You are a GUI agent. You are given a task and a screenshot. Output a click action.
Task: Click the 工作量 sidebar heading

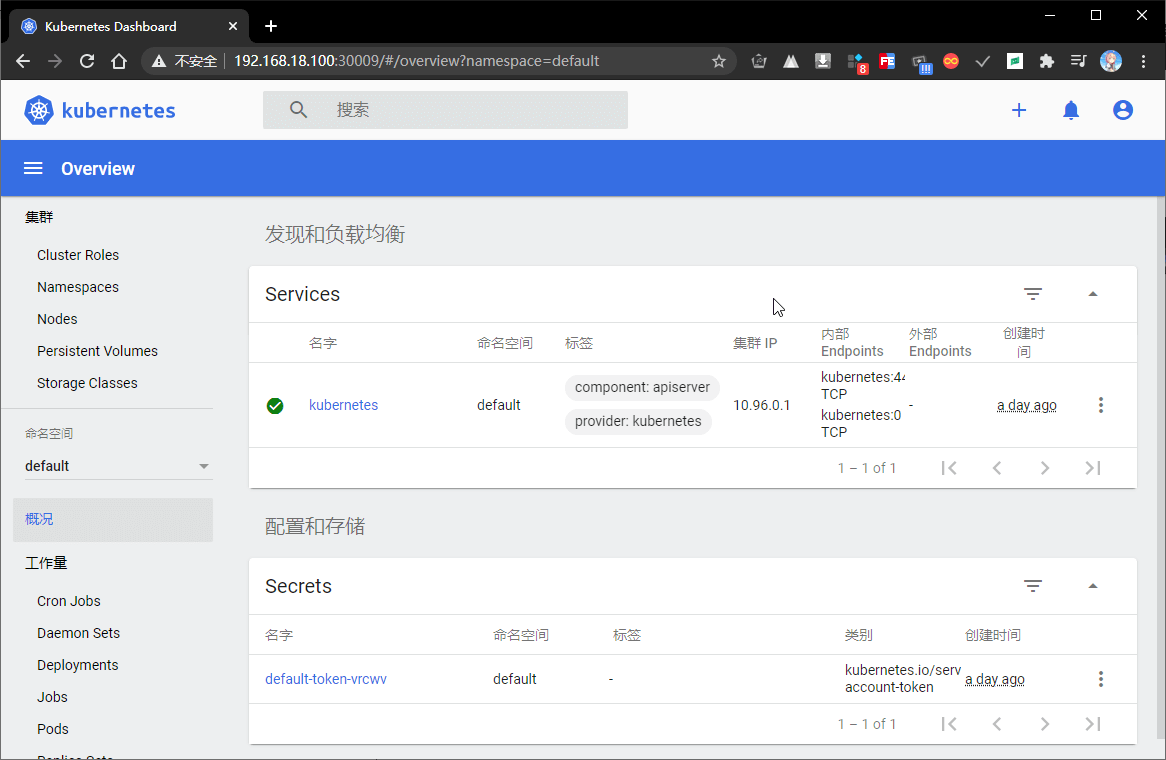[46, 563]
